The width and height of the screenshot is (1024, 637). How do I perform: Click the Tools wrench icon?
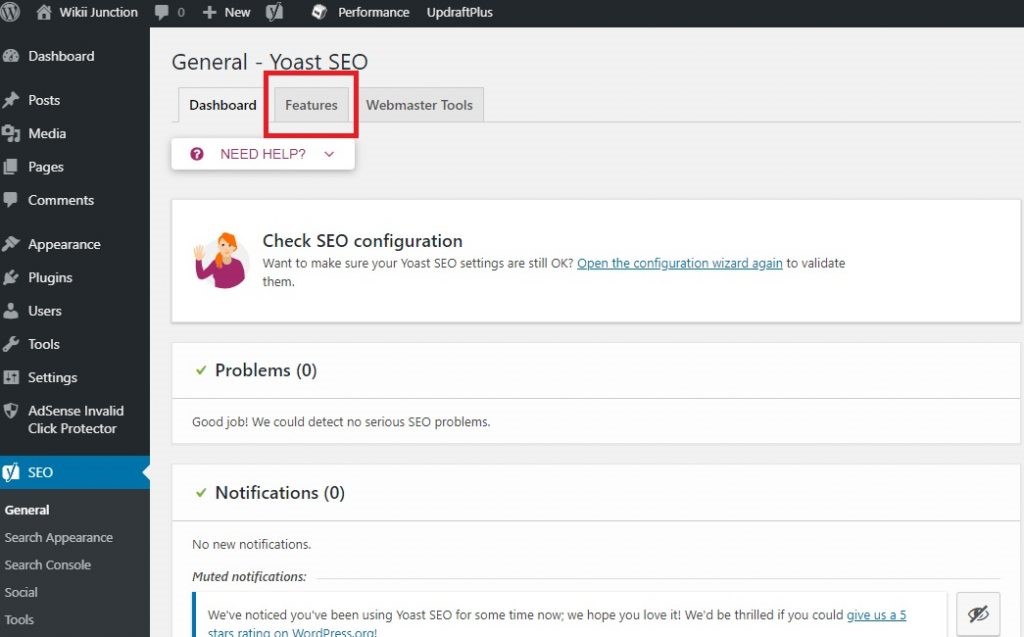[x=10, y=344]
